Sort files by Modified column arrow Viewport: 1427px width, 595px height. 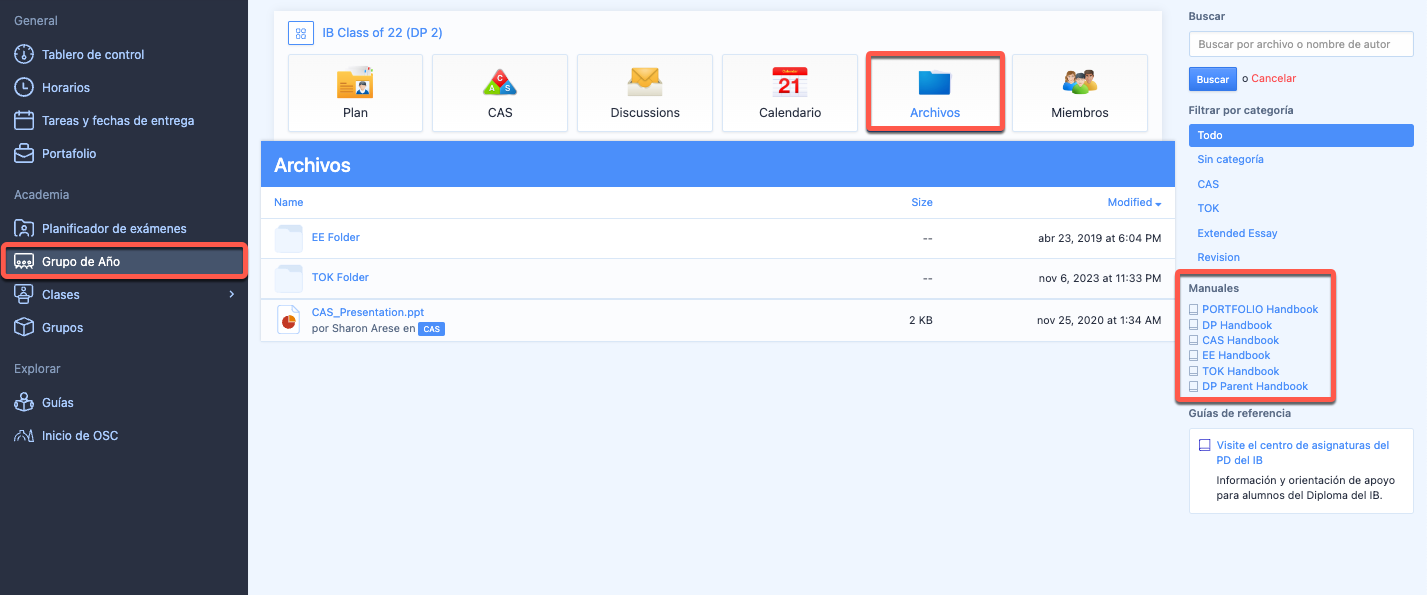click(x=1158, y=203)
